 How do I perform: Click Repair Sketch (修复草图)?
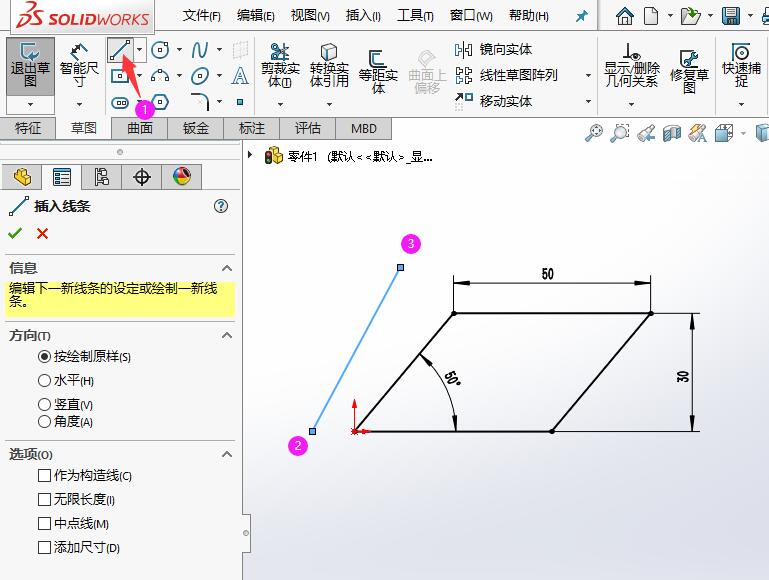pos(689,71)
